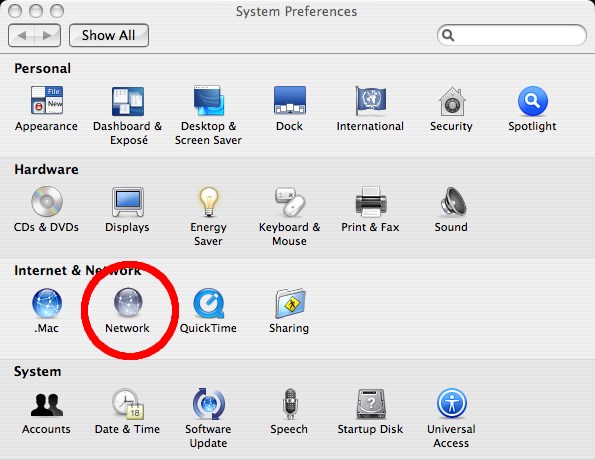
Task: Click into the search field
Action: pos(512,35)
